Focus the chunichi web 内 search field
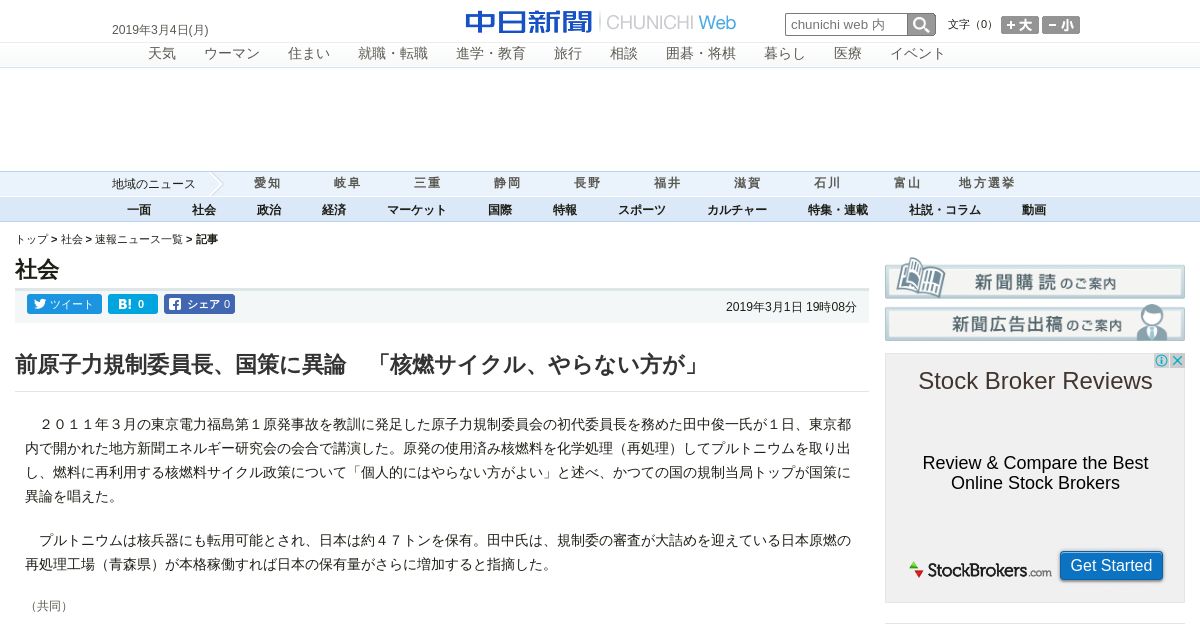The image size is (1200, 630). click(x=846, y=25)
